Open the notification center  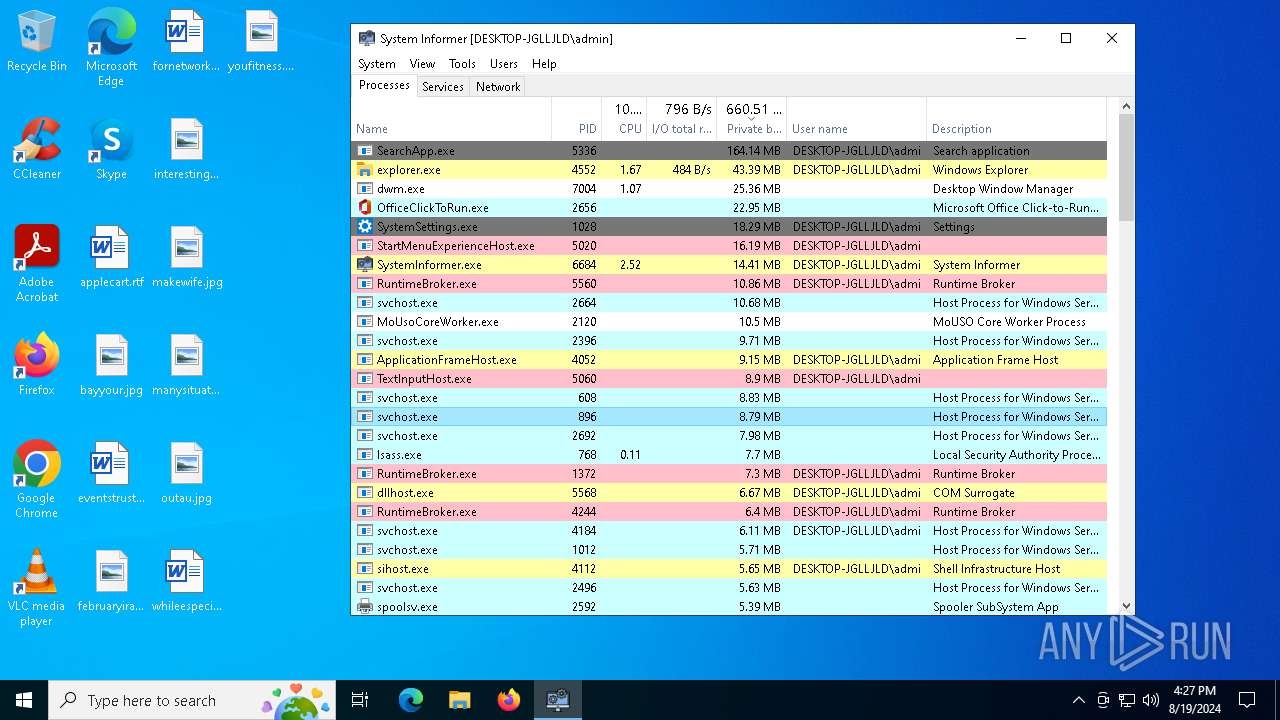click(1247, 700)
